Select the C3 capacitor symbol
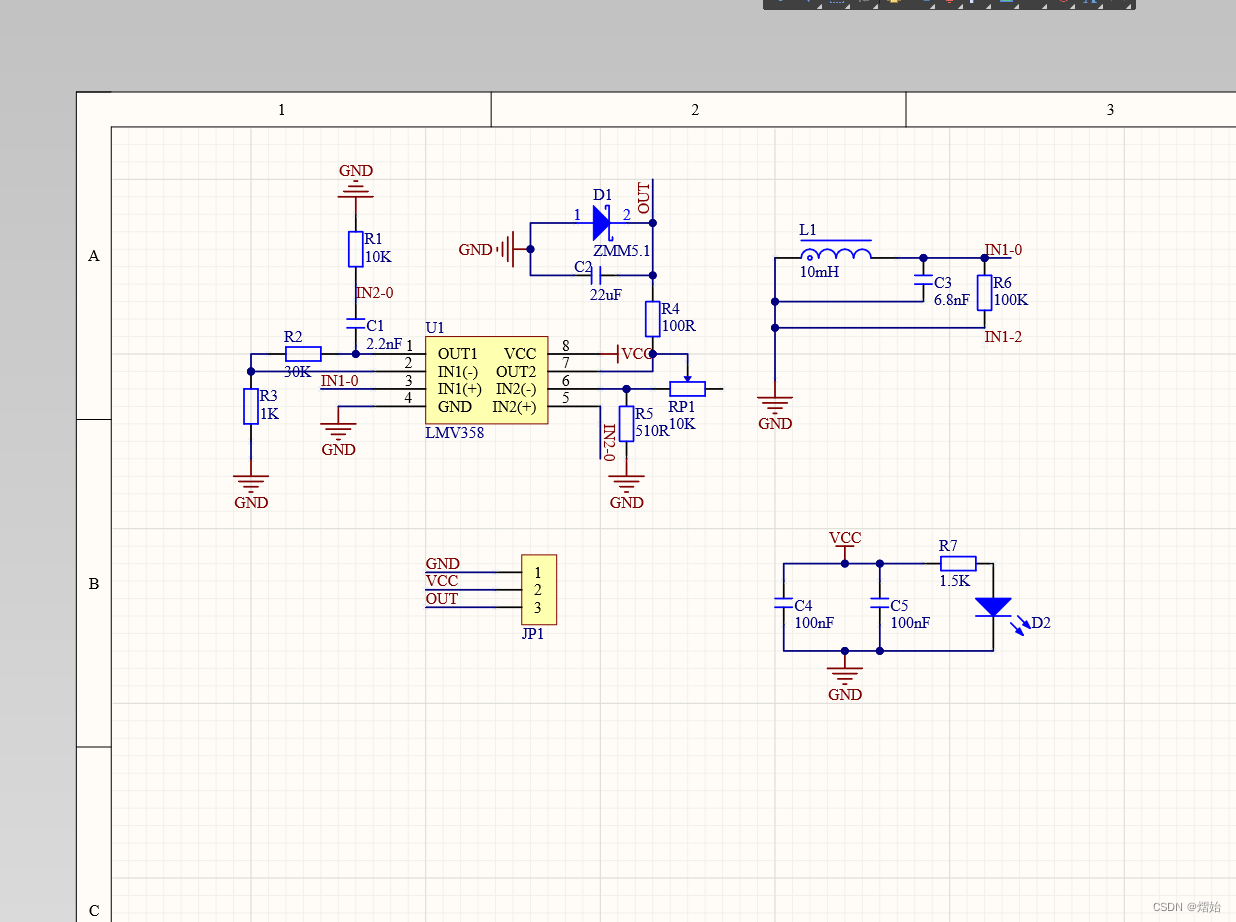Screen dimensions: 1236x922 point(923,281)
